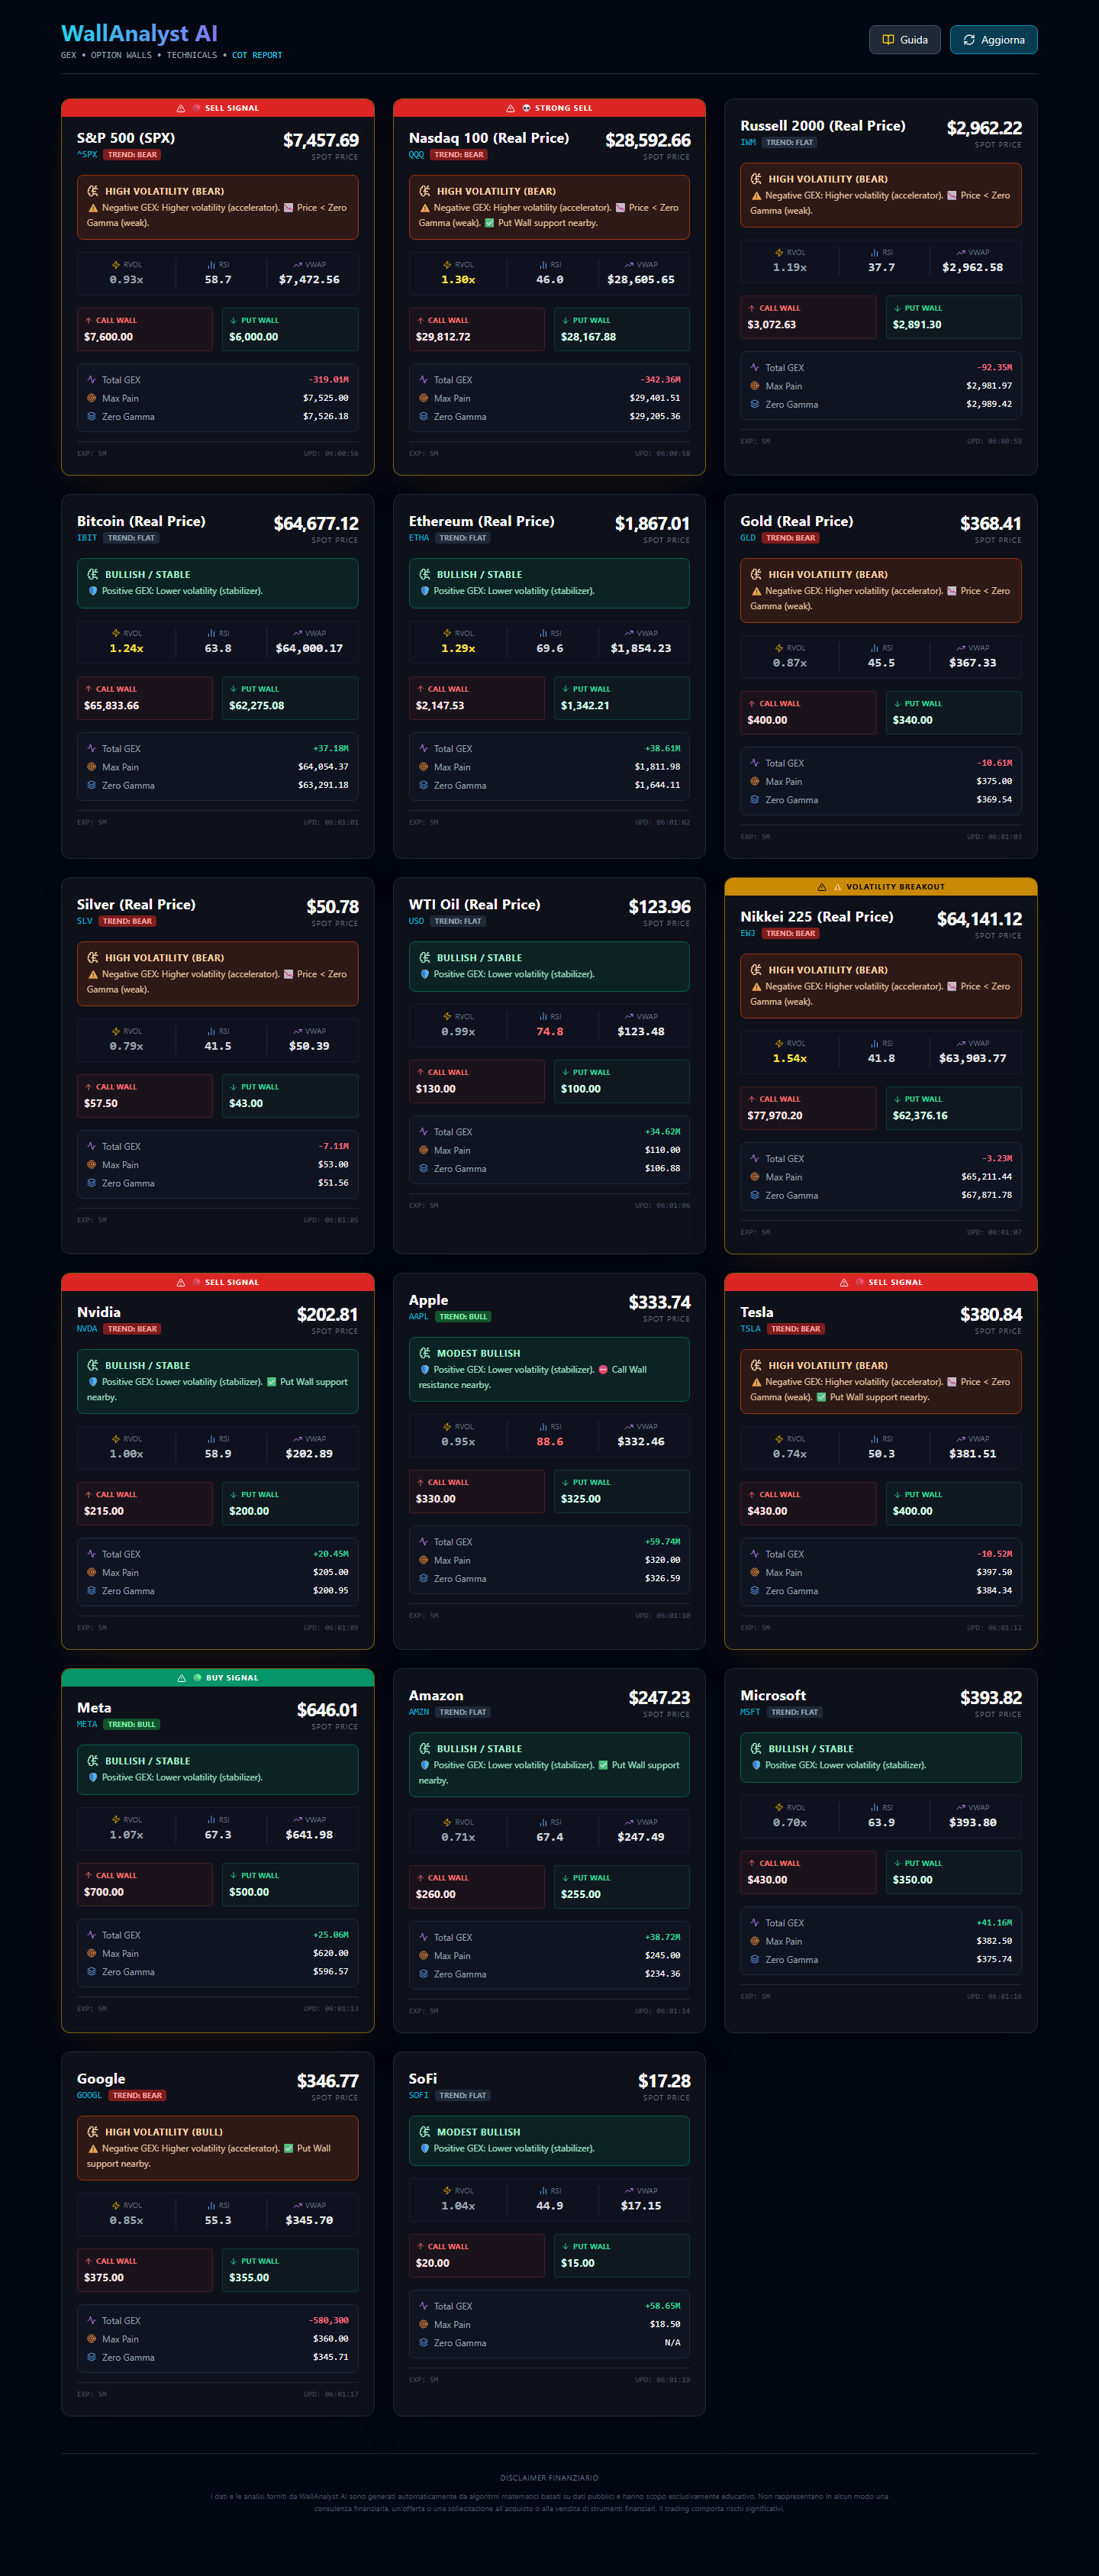Click Silver Zero Gamma value $51.56
Screen dimensions: 1099x2576
pyautogui.click(x=333, y=1183)
